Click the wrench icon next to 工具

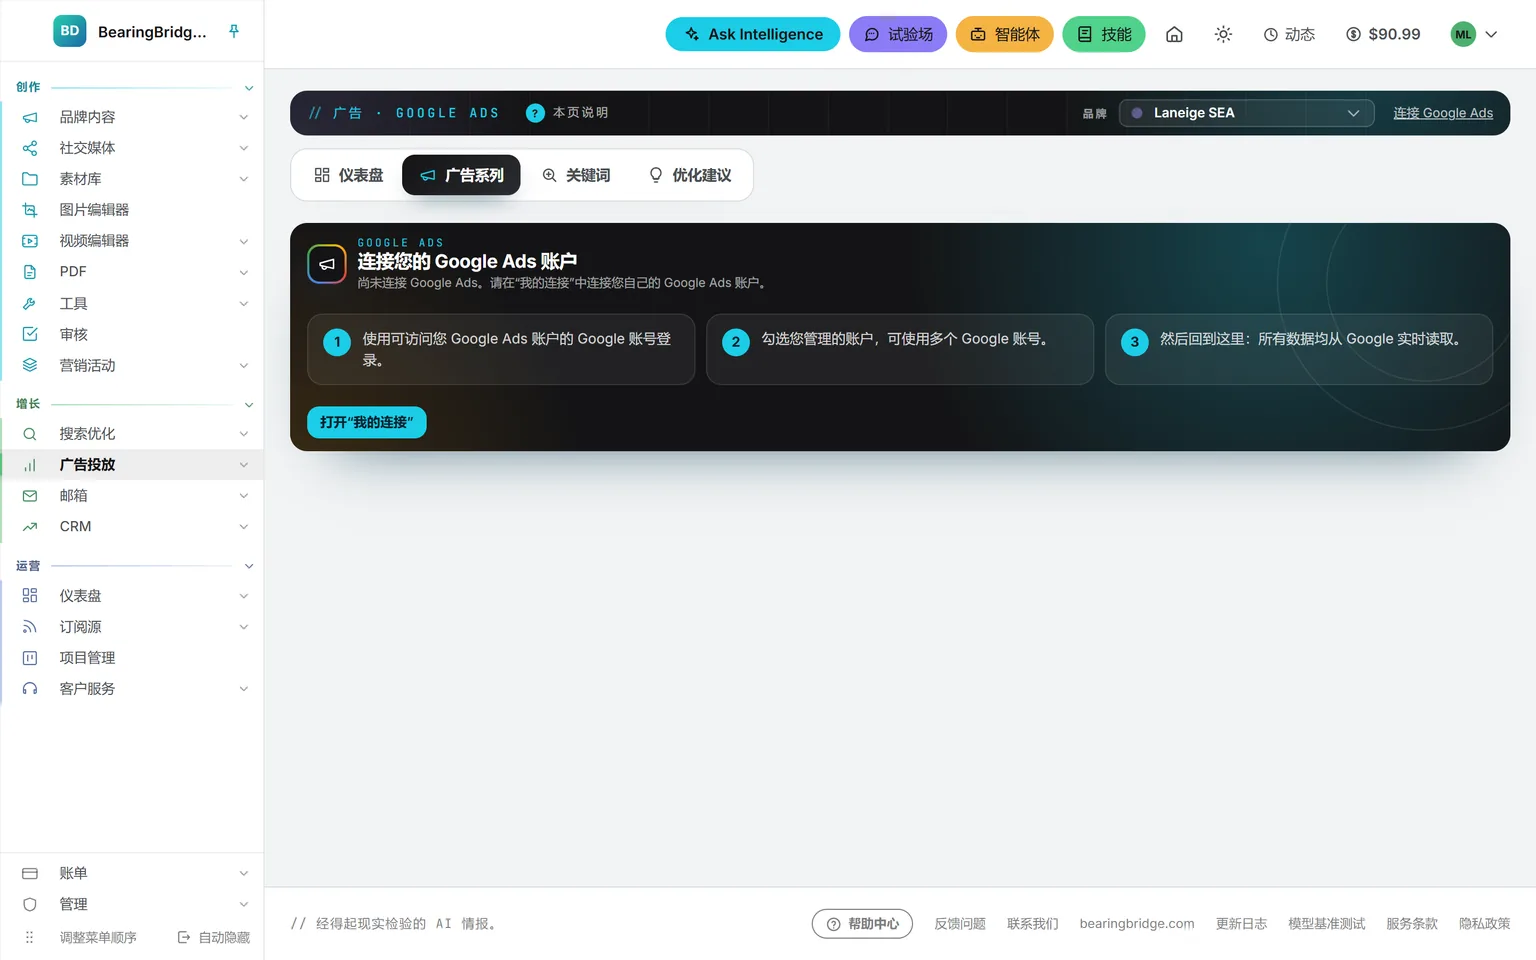click(x=30, y=303)
